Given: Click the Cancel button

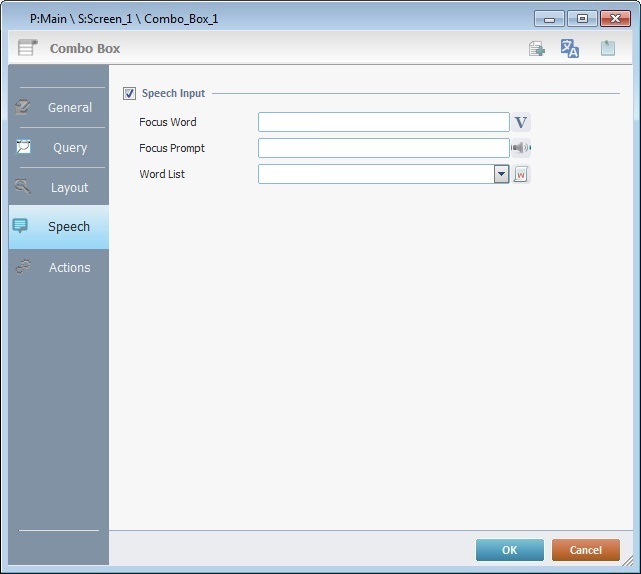Looking at the screenshot, I should click(585, 550).
